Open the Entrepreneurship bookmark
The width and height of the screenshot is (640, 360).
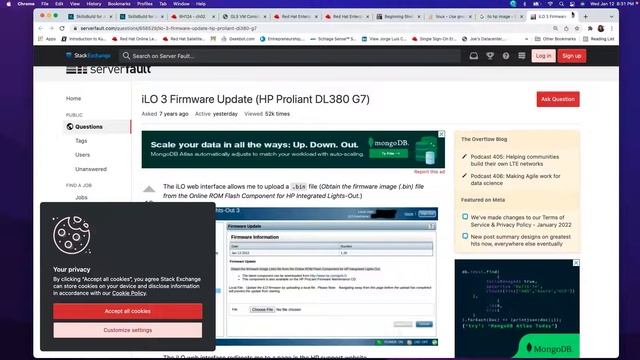282,39
